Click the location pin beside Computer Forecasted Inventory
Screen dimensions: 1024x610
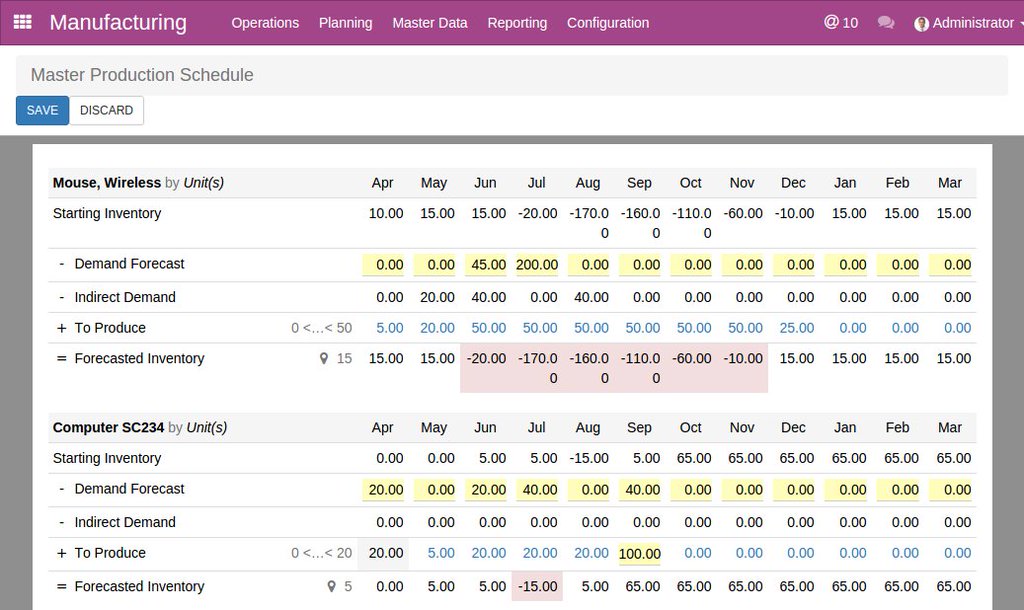point(330,587)
